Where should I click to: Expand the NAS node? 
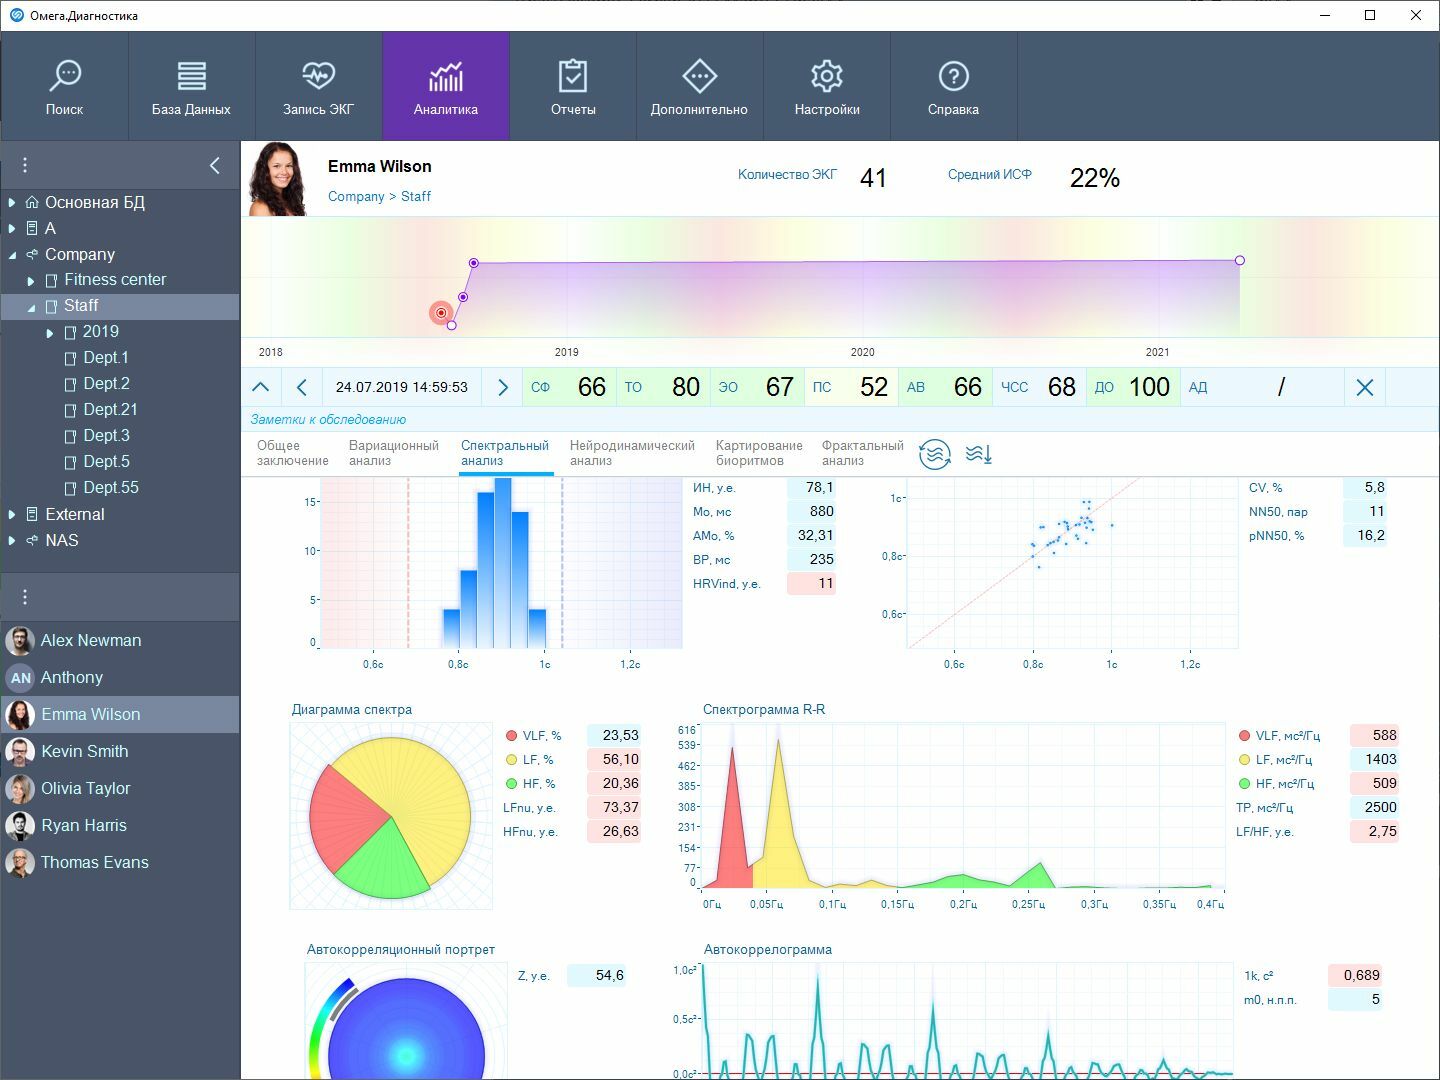[x=12, y=540]
